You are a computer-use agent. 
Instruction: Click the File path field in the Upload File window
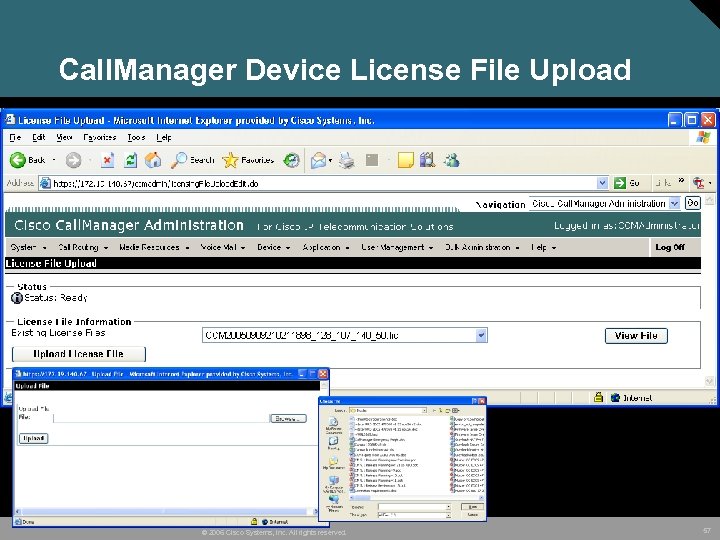pyautogui.click(x=161, y=418)
